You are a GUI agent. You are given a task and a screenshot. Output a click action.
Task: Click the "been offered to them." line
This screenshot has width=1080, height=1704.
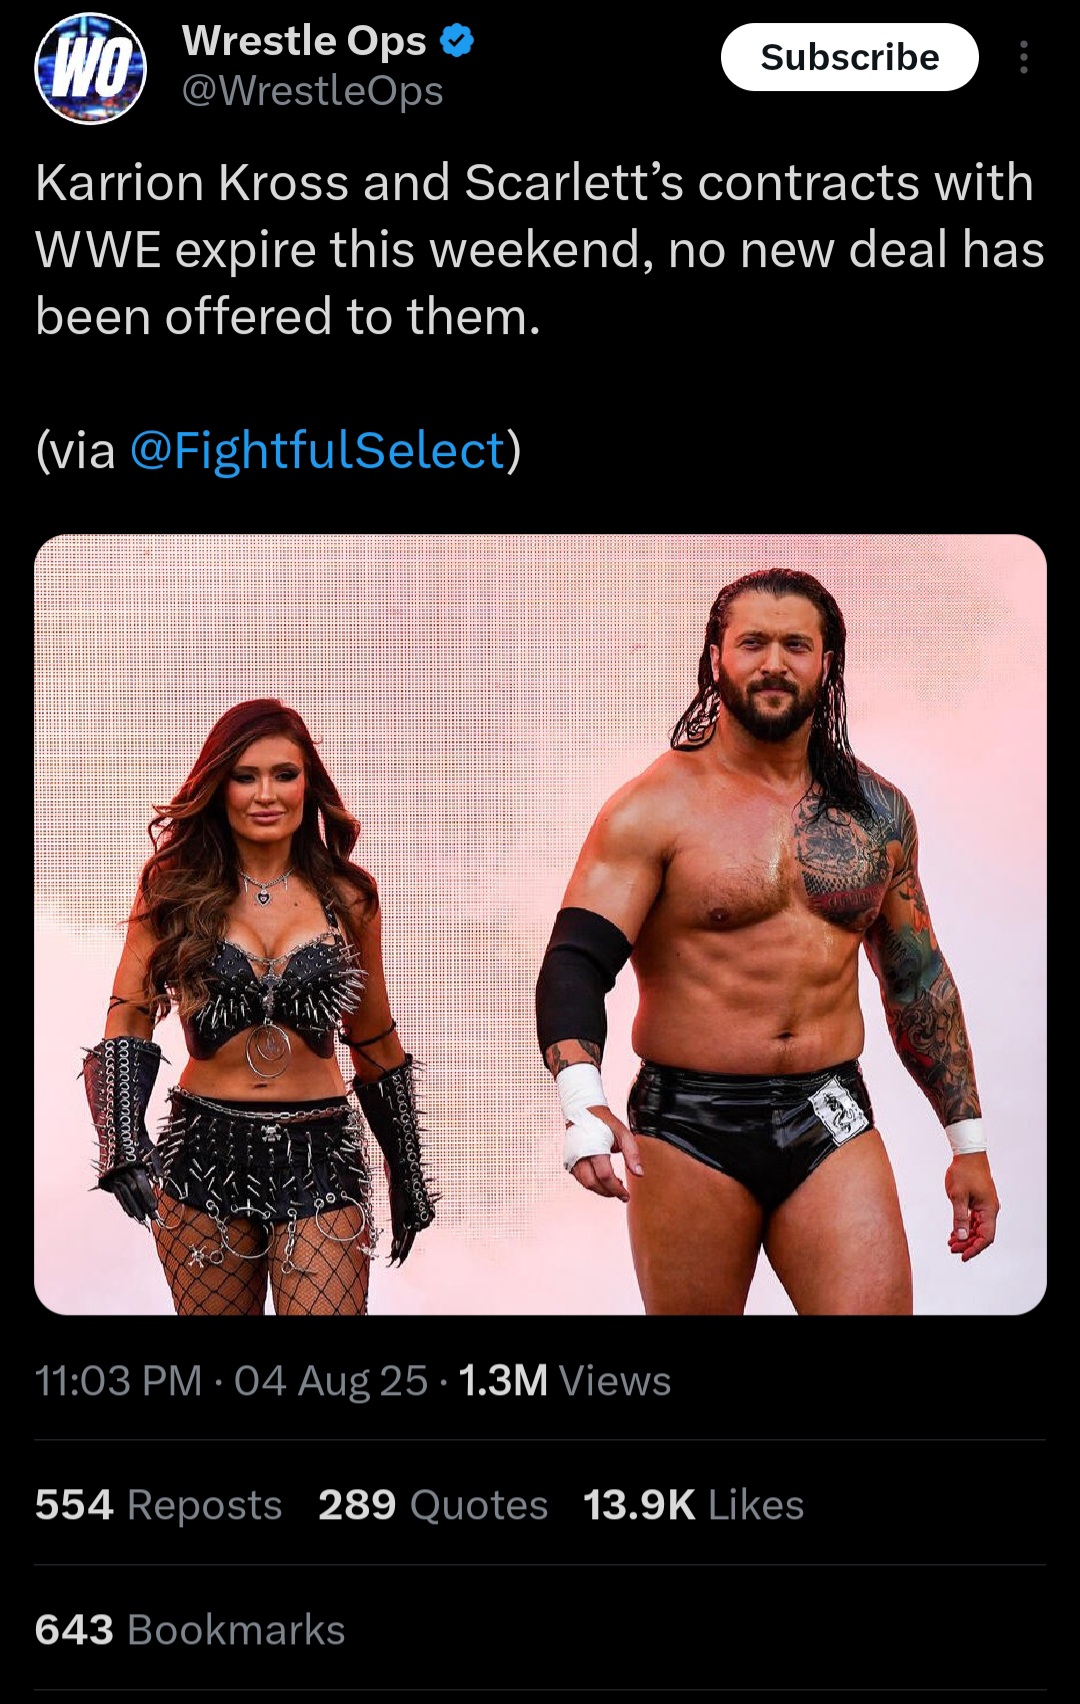coord(288,317)
